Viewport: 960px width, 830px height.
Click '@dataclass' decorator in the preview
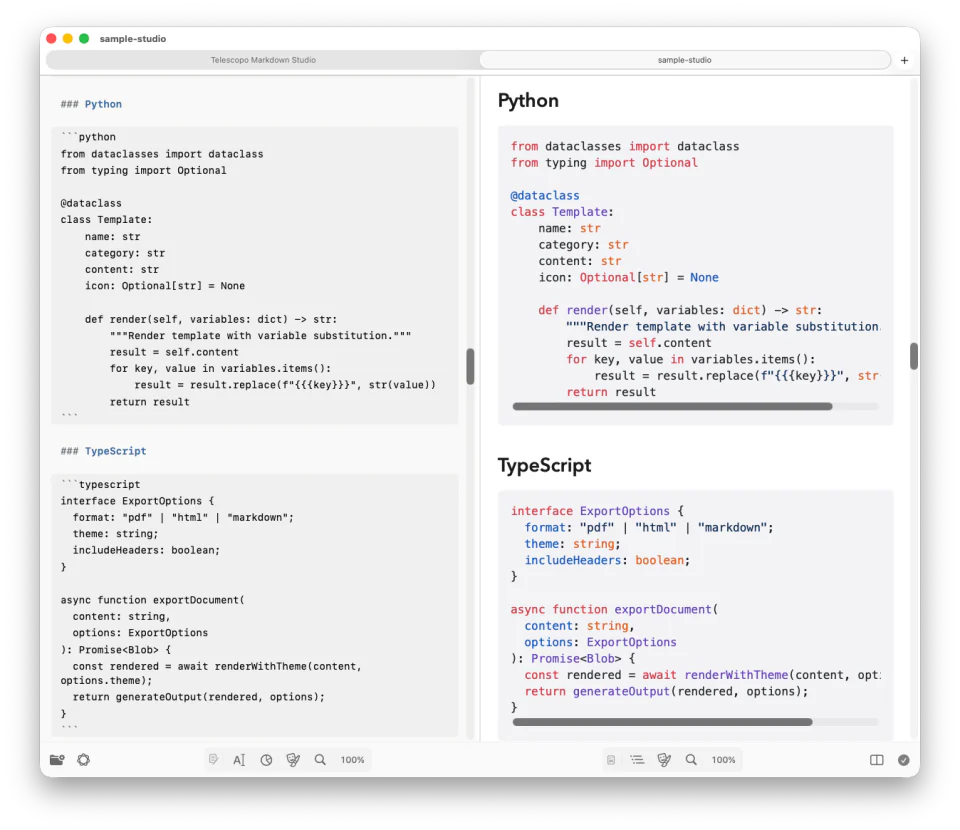(x=545, y=195)
